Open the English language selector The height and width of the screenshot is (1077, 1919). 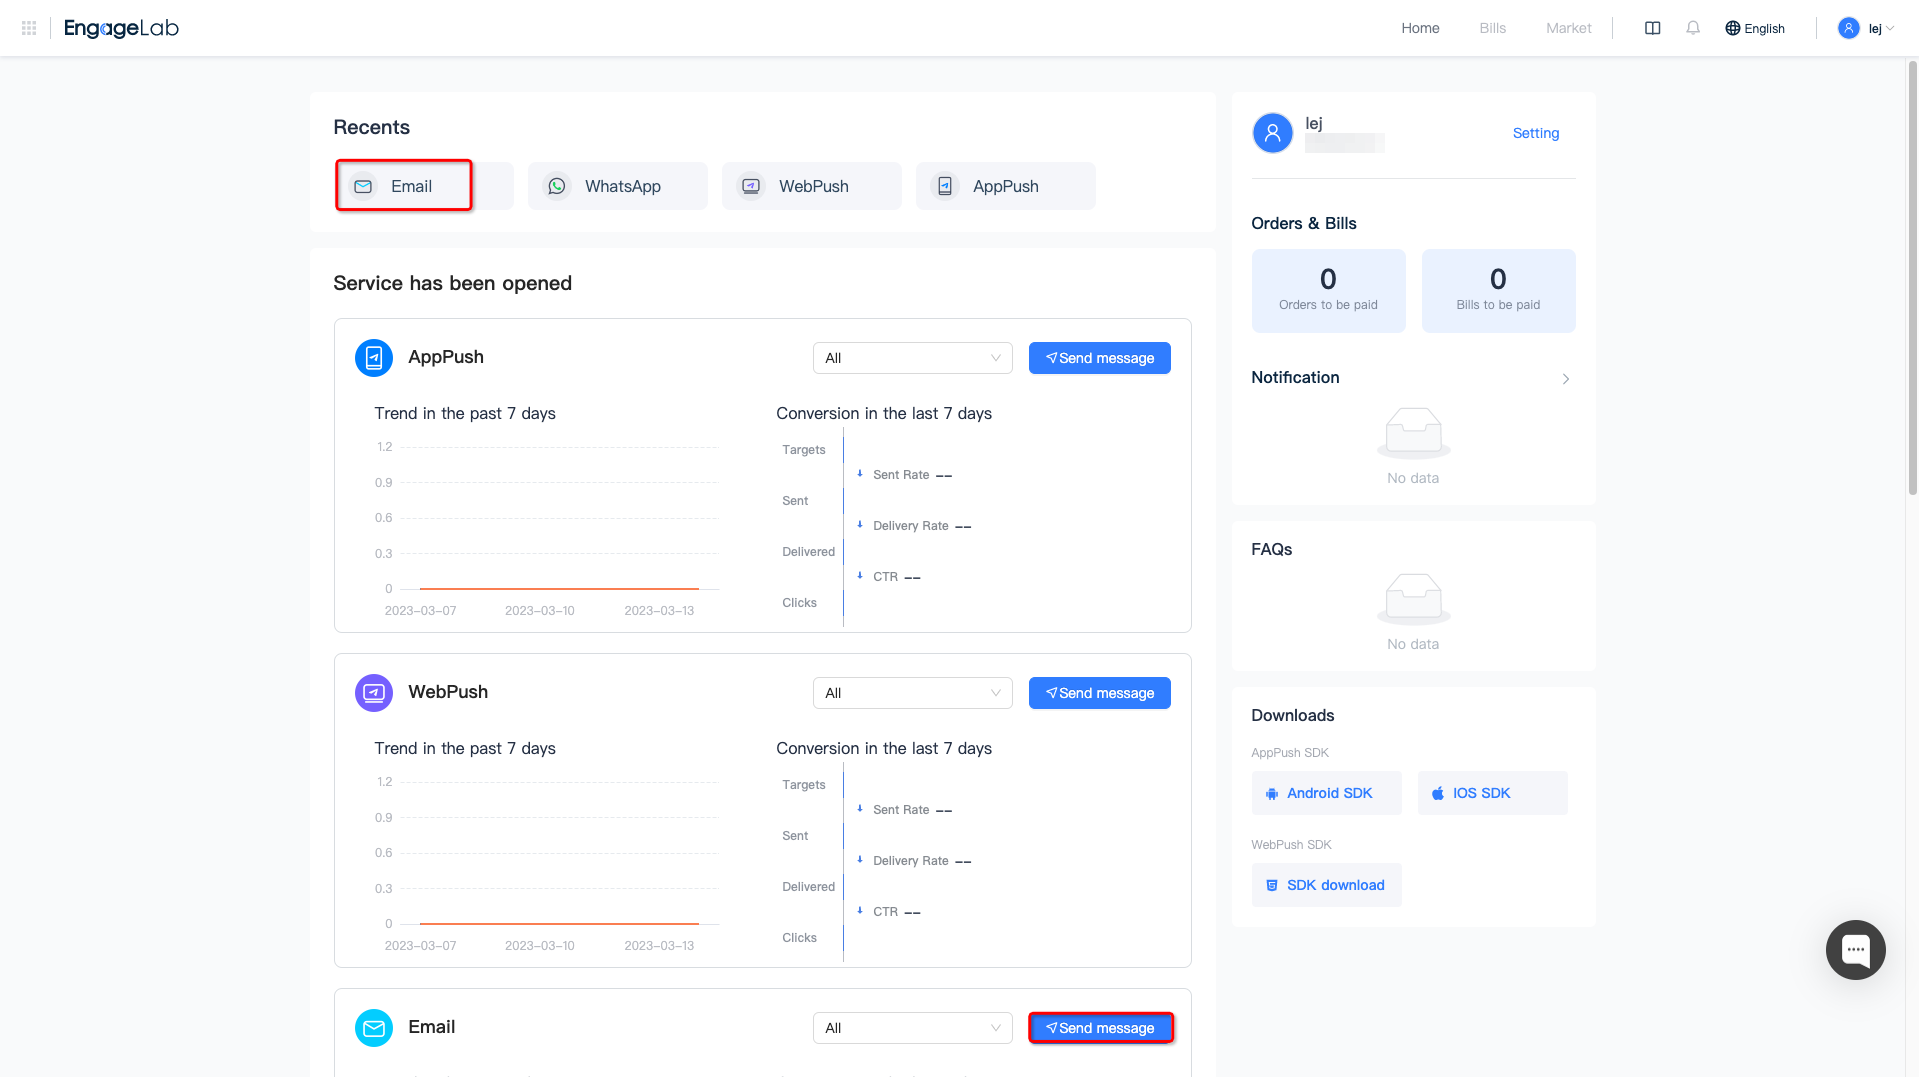1755,28
